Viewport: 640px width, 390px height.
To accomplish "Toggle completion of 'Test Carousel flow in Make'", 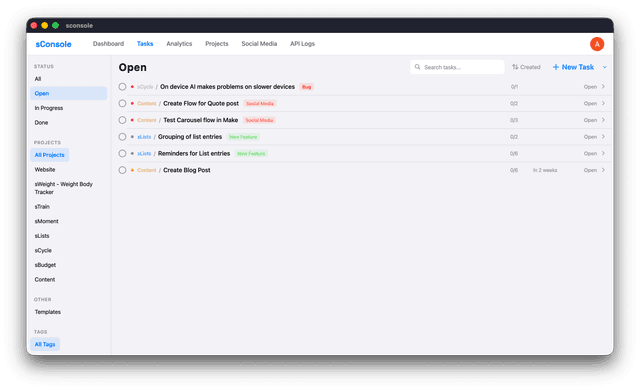I will pyautogui.click(x=122, y=120).
